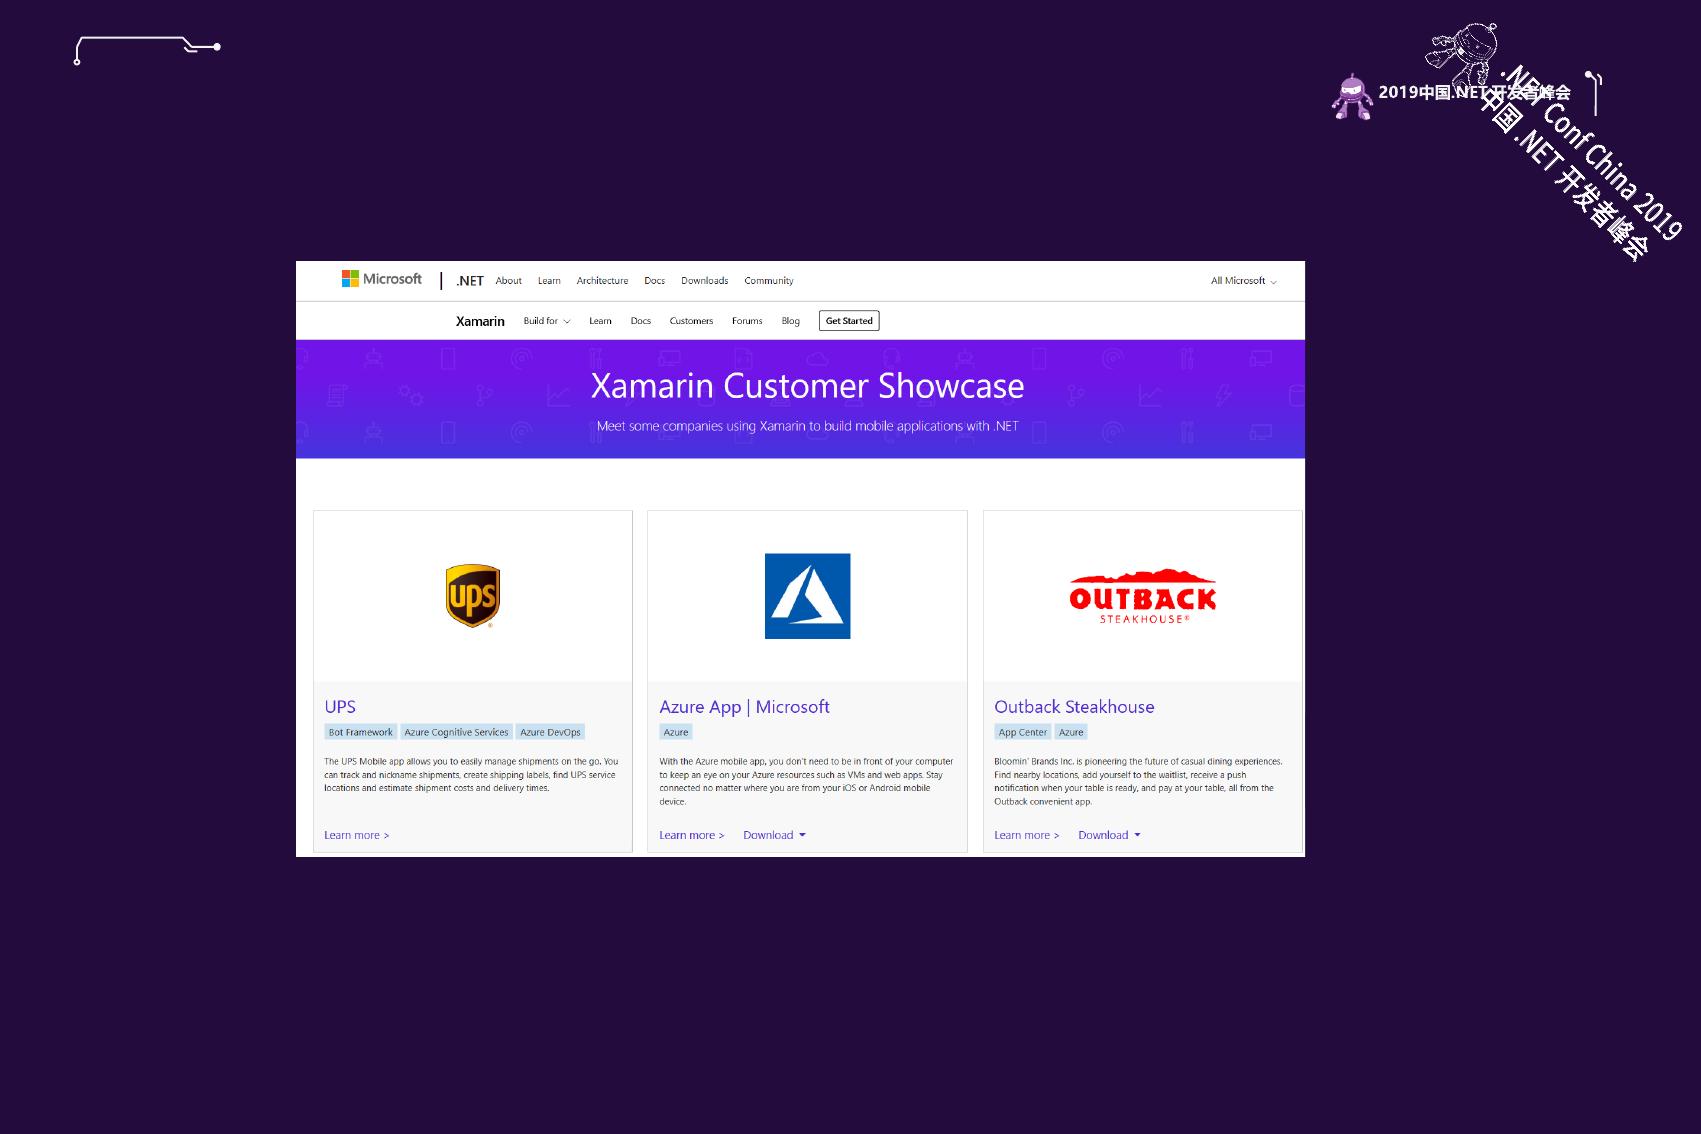Open the Community menu item
Image resolution: width=1701 pixels, height=1134 pixels.
pyautogui.click(x=769, y=281)
